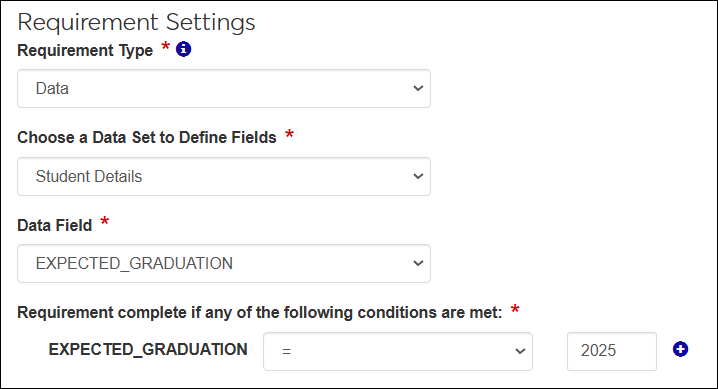Expand the EXPECTED_GRADUATION Data Field dropdown
Image resolution: width=718 pixels, height=389 pixels.
tap(224, 263)
